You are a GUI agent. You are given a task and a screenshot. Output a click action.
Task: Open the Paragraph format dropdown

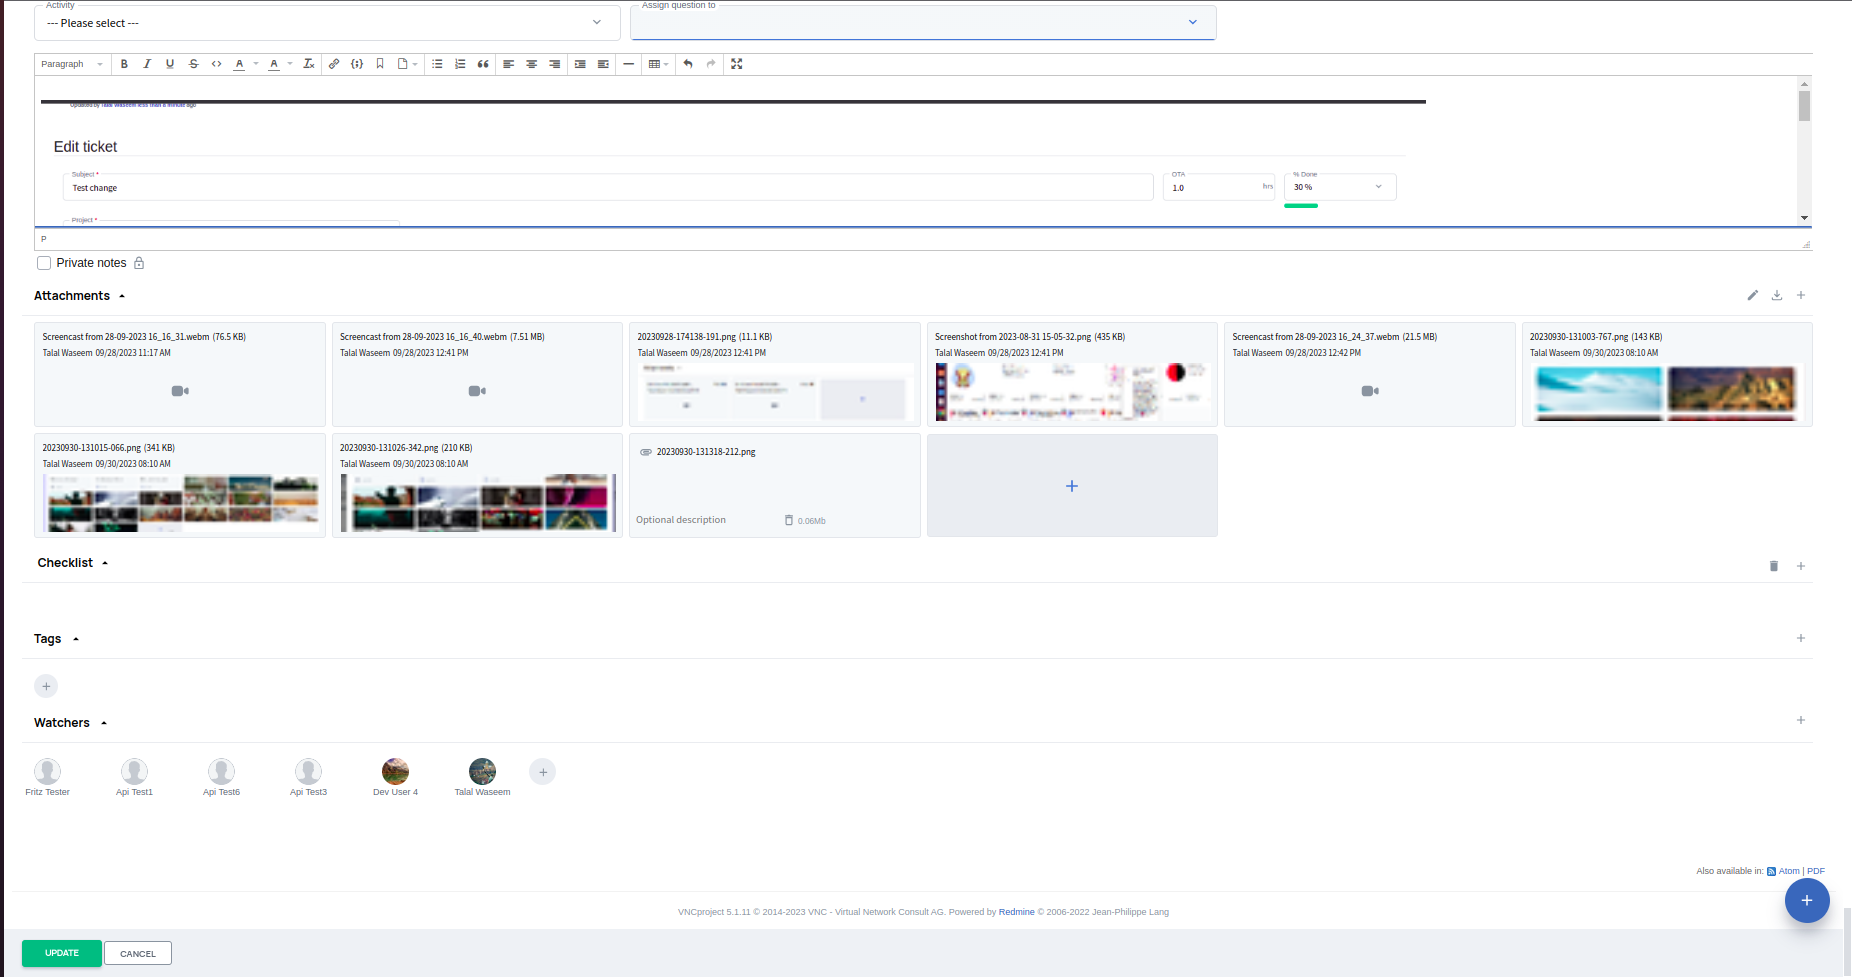point(72,64)
